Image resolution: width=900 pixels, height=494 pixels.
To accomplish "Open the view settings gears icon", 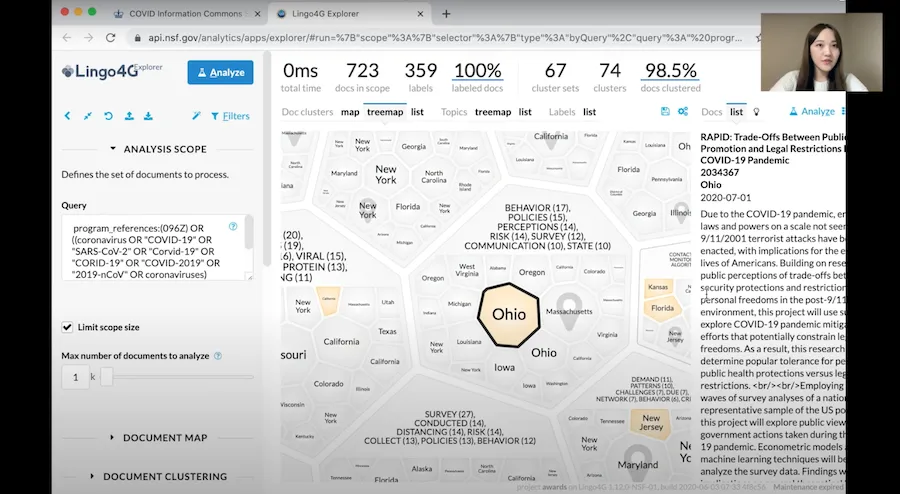I will (x=682, y=111).
